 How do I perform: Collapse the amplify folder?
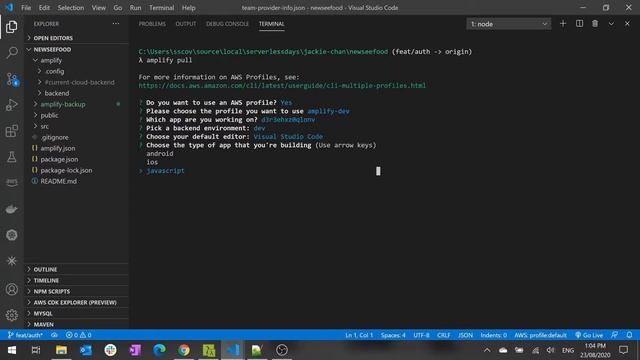coord(77,60)
